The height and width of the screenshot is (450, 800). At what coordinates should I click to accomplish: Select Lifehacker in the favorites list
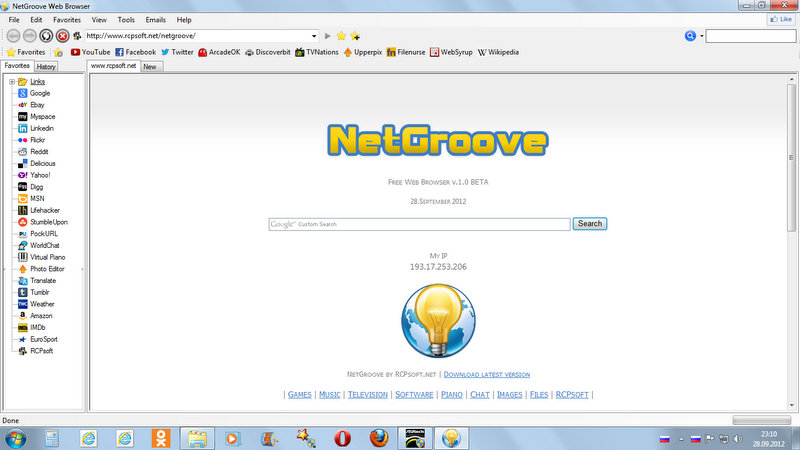click(39, 210)
